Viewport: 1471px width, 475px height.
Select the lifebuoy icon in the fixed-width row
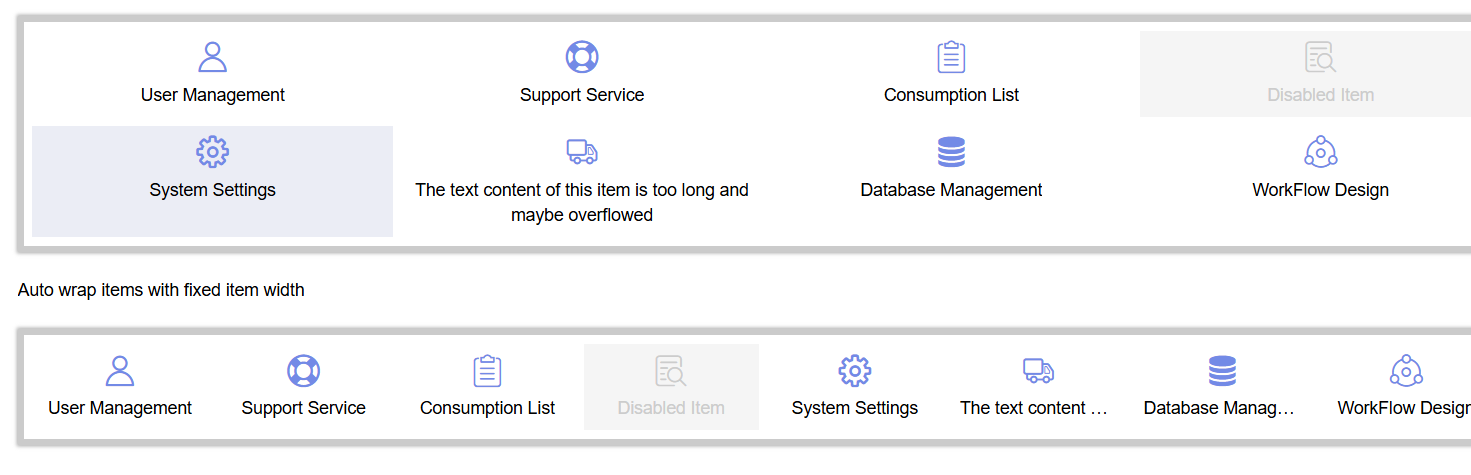pyautogui.click(x=303, y=370)
